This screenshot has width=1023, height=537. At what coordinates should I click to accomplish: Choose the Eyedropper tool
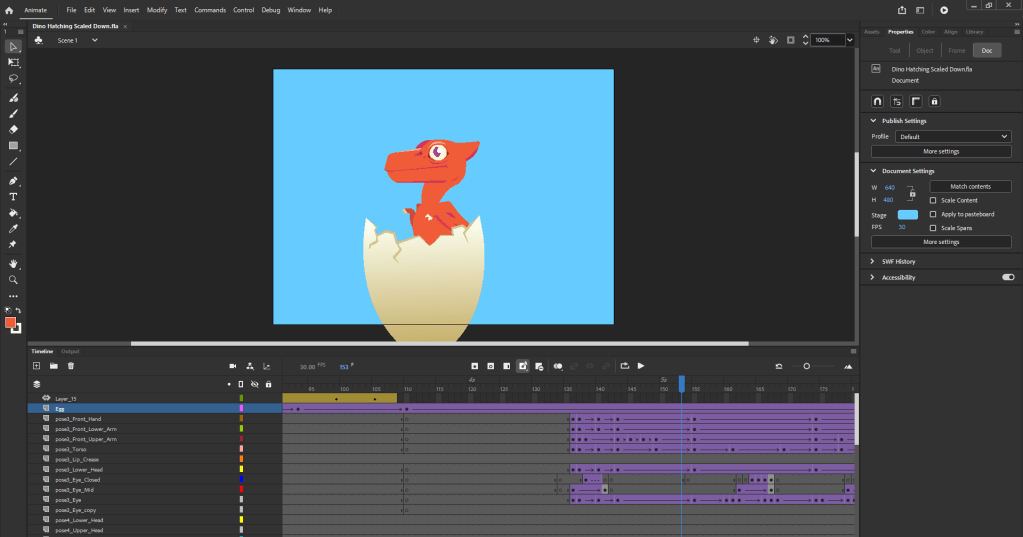[x=14, y=229]
